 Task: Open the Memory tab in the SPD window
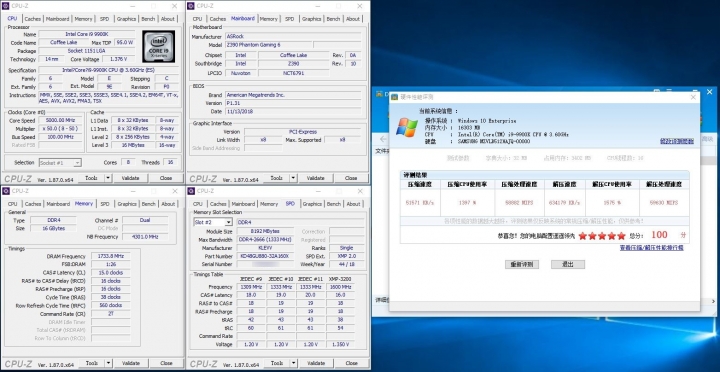[x=269, y=204]
